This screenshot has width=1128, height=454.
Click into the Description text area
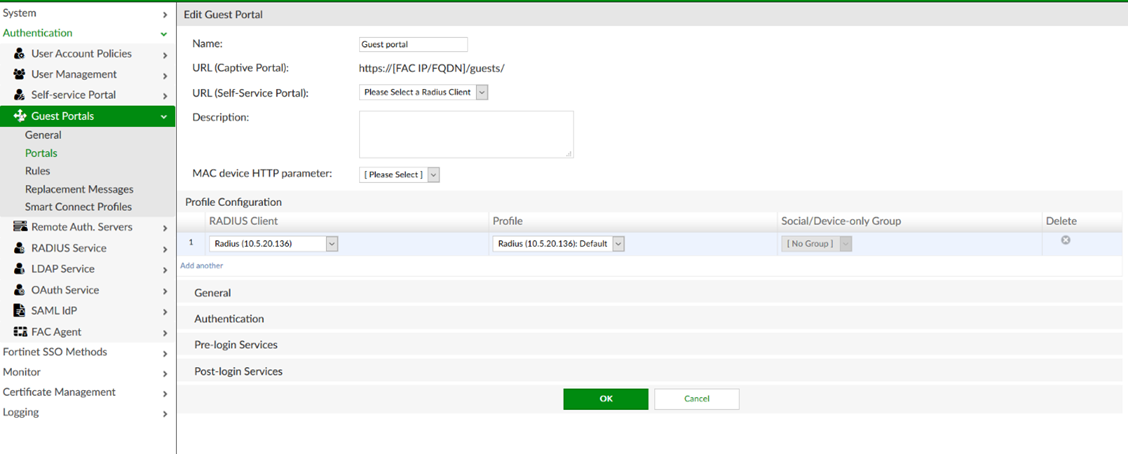click(x=466, y=134)
